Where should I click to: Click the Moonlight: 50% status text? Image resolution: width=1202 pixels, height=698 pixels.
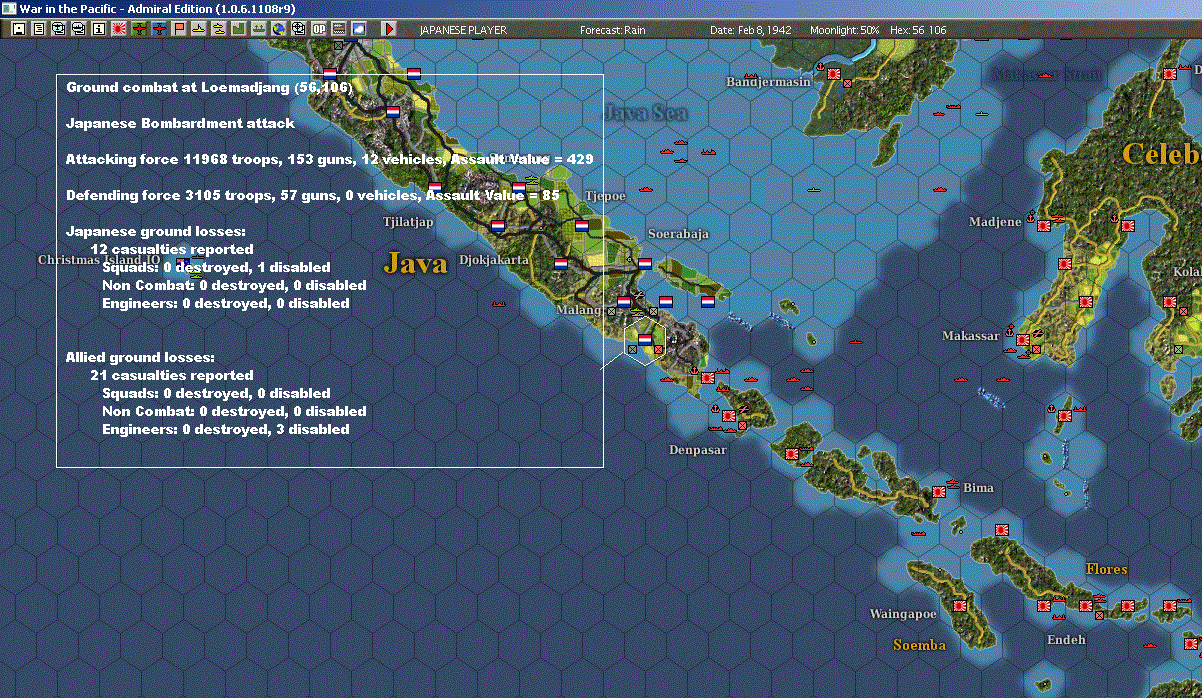845,30
